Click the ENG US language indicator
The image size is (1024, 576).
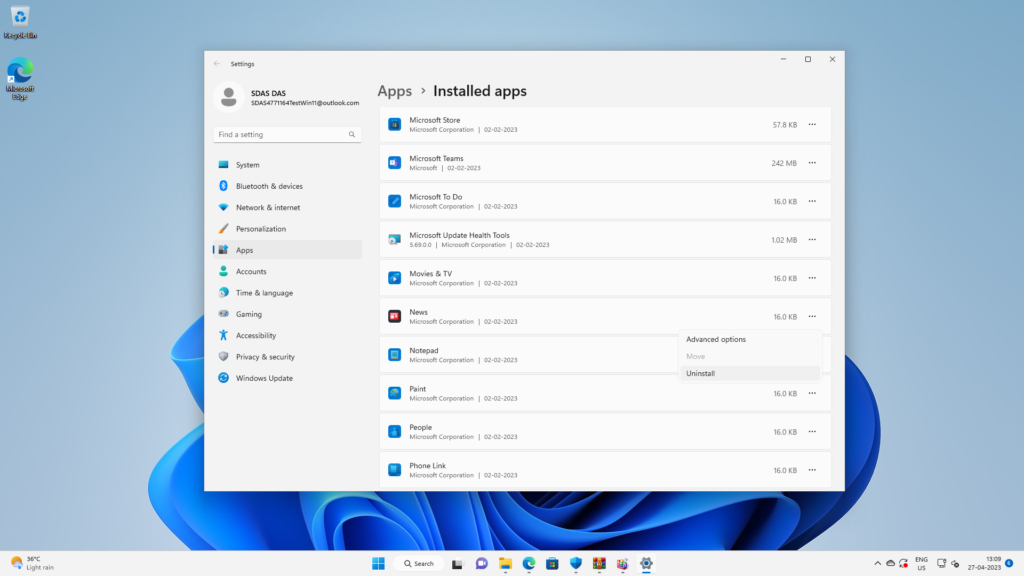point(921,564)
